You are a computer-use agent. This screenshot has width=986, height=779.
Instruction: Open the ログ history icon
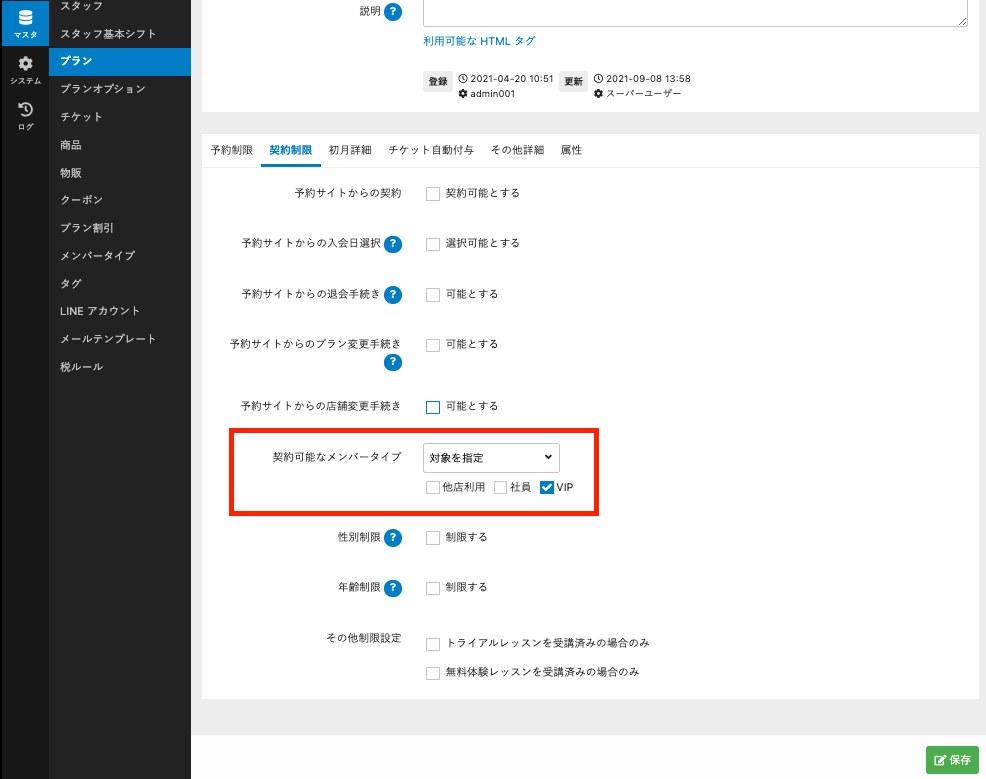[25, 115]
